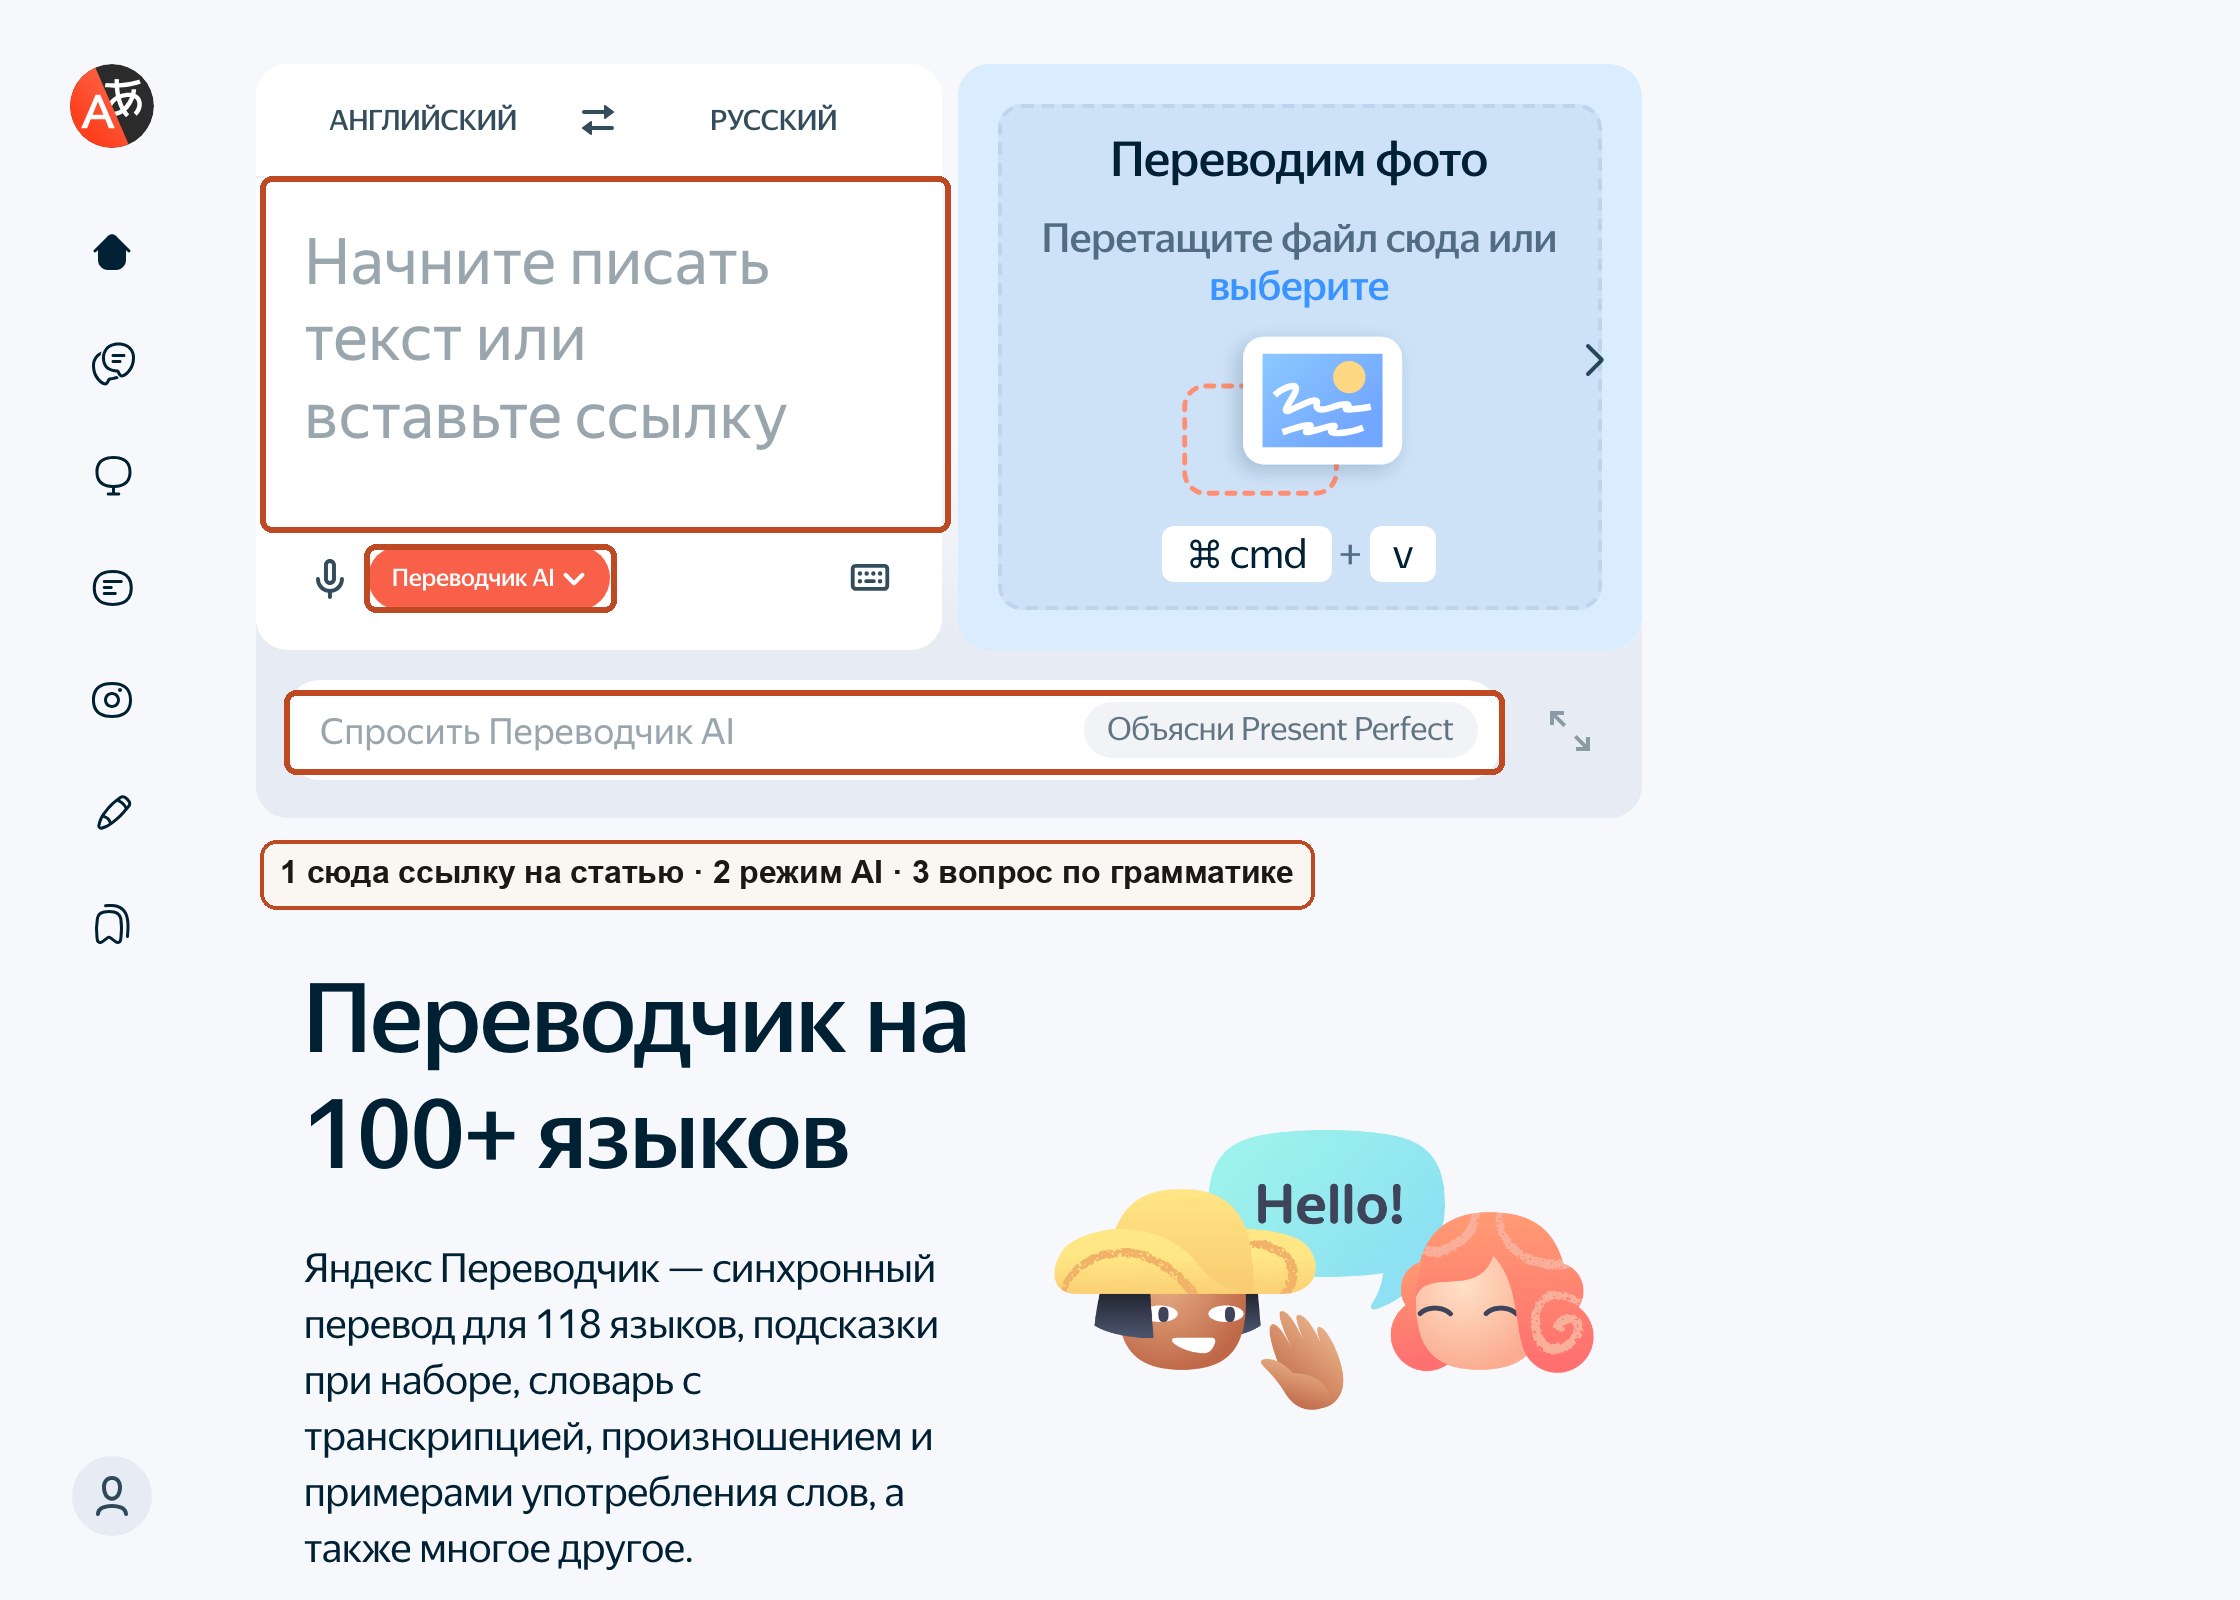Image resolution: width=2240 pixels, height=1600 pixels.
Task: Click the Переводим фото heading
Action: (1299, 160)
